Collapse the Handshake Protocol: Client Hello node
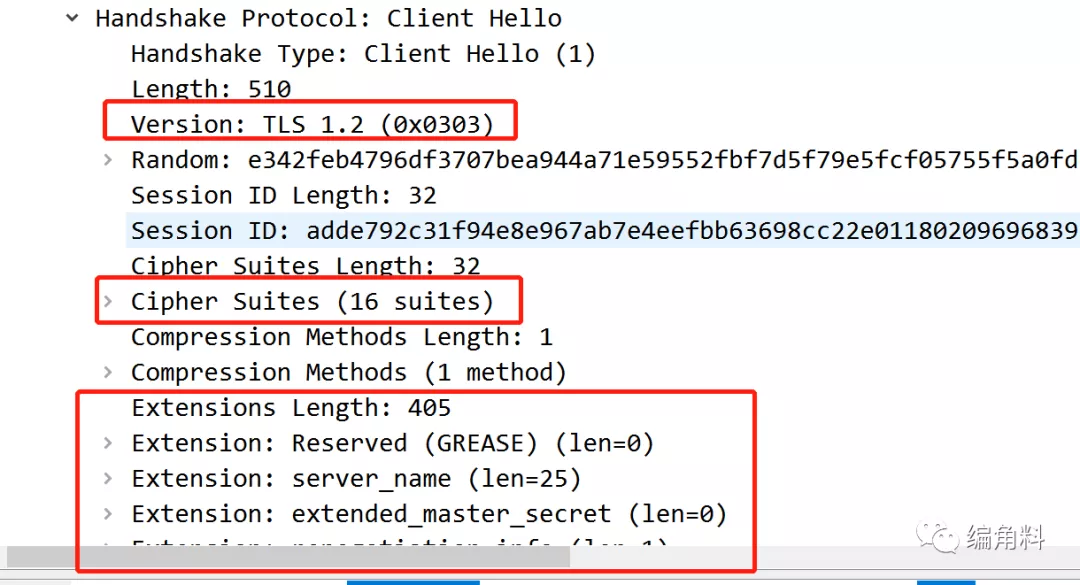 click(x=72, y=18)
